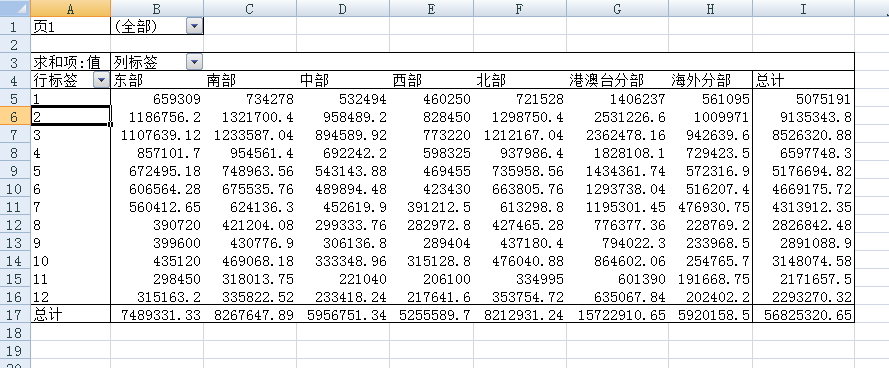
Task: Open the 行标签 filter dropdown
Action: tap(101, 81)
